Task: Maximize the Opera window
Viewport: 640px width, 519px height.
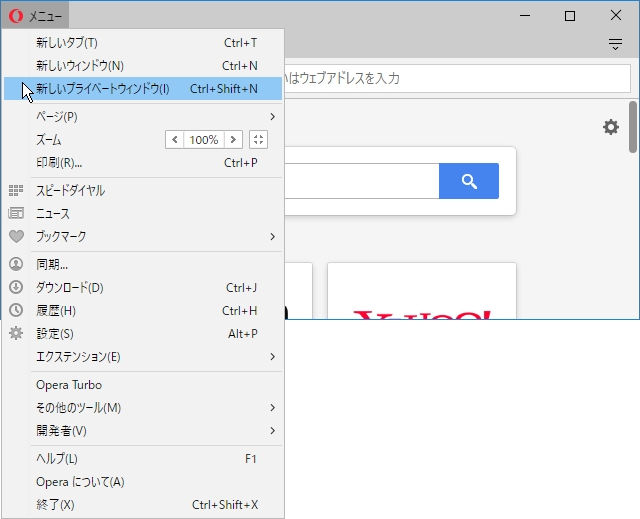Action: pyautogui.click(x=570, y=16)
